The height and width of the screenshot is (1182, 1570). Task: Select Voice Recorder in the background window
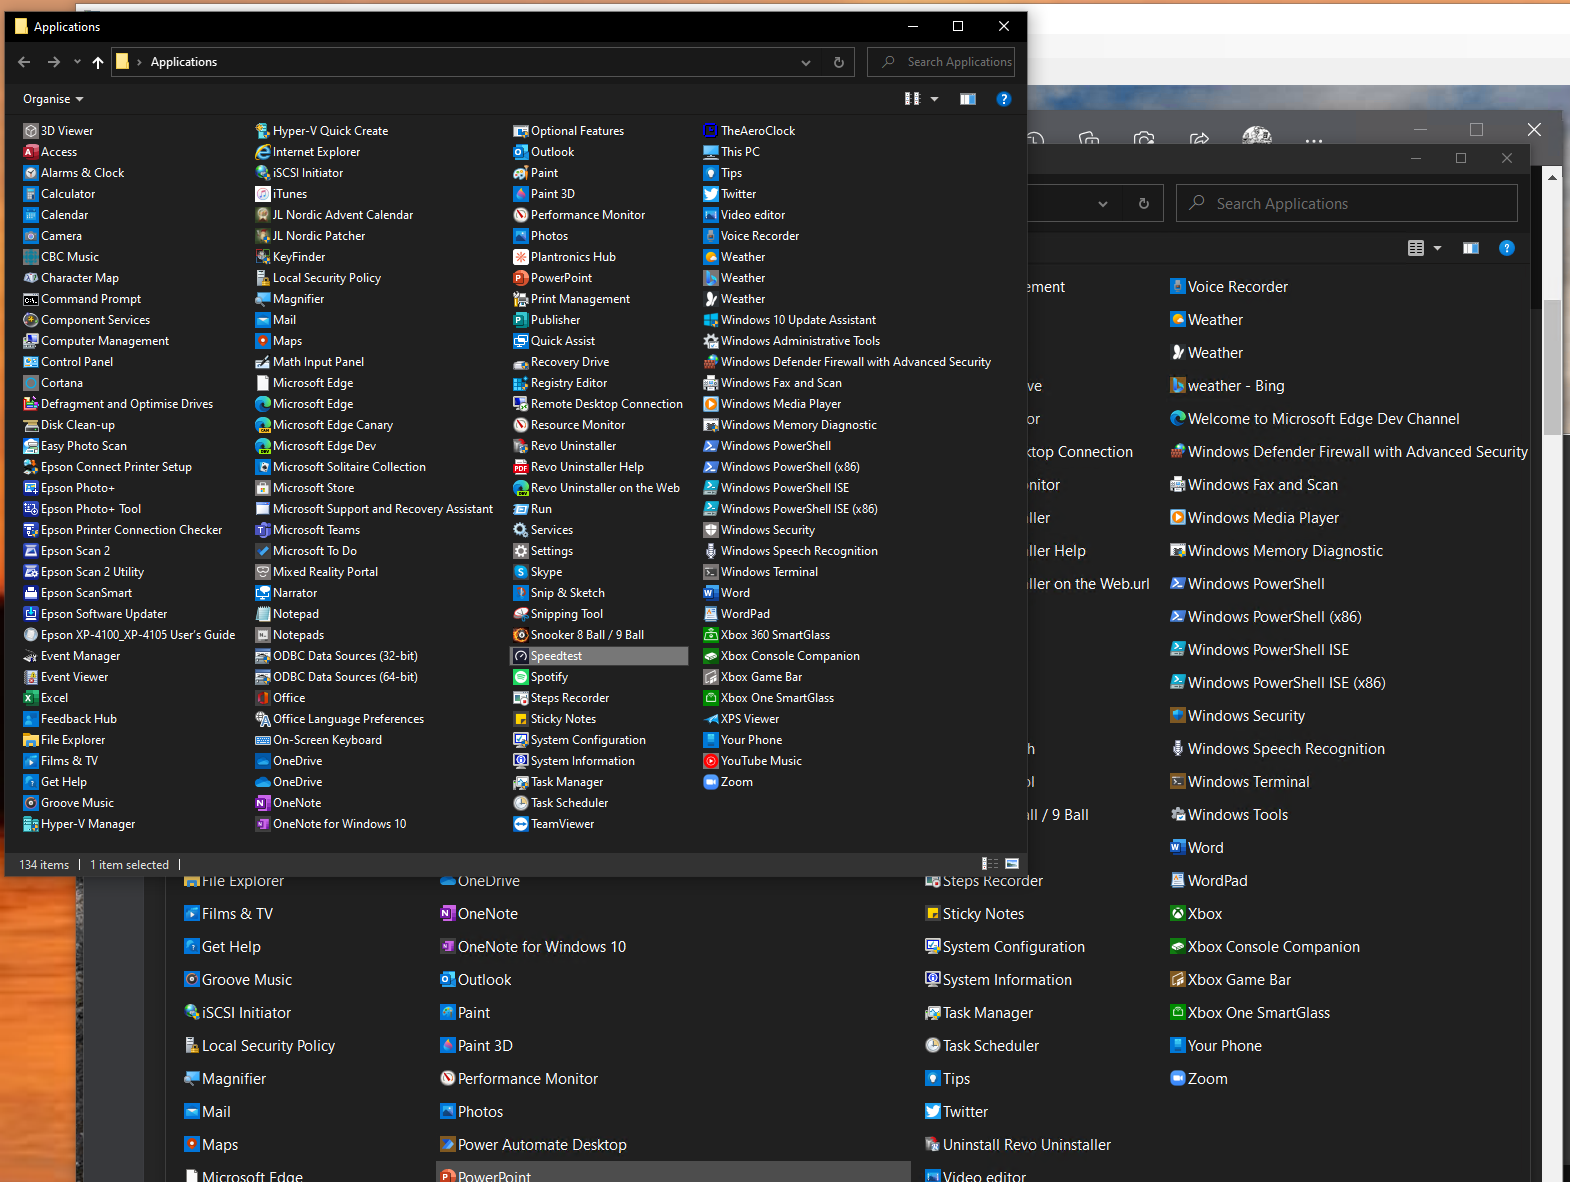[x=1229, y=287]
